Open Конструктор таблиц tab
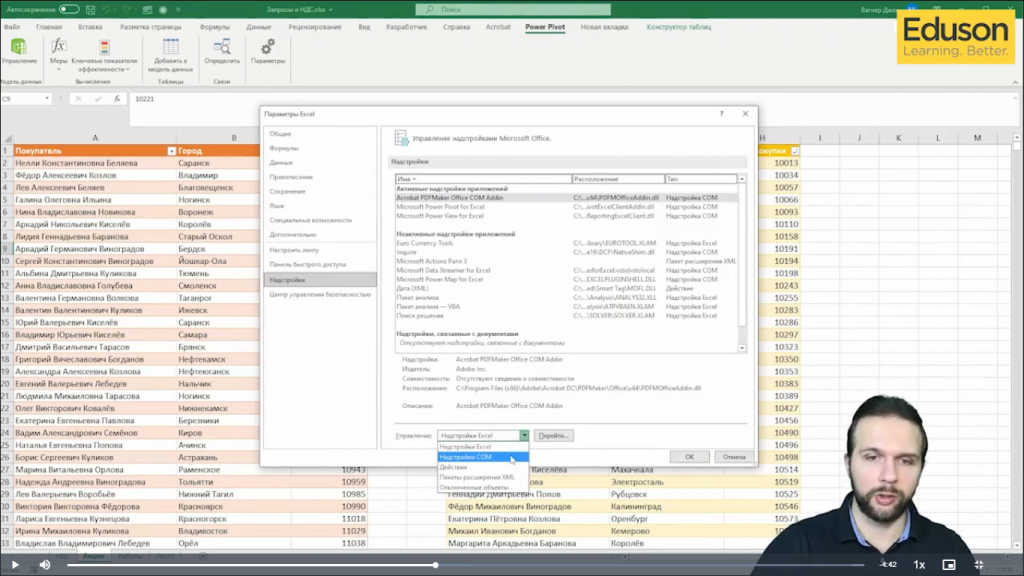This screenshot has height=576, width=1024. (679, 27)
